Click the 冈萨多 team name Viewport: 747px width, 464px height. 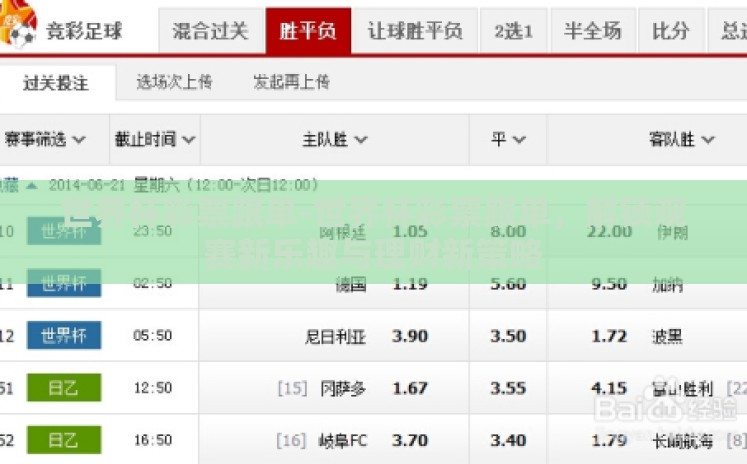[343, 389]
